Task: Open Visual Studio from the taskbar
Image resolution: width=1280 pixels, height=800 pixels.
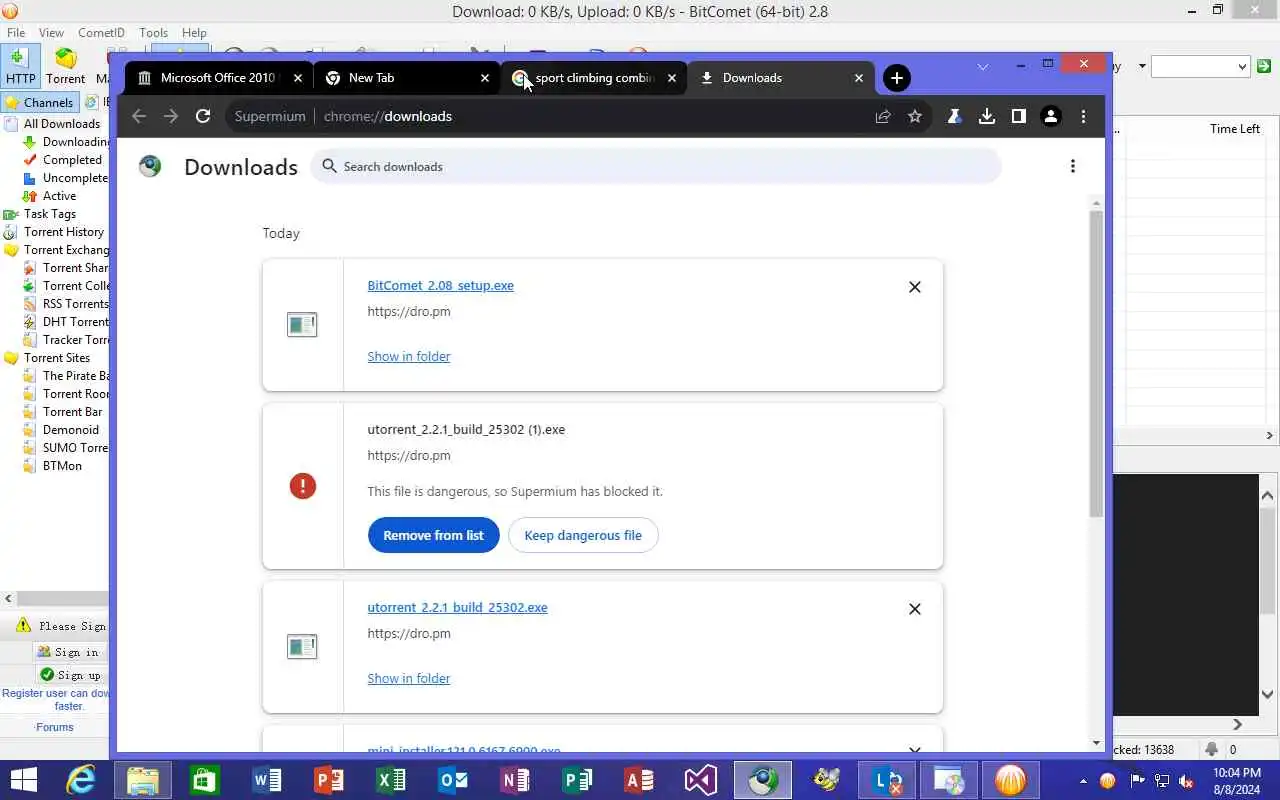Action: 701,780
